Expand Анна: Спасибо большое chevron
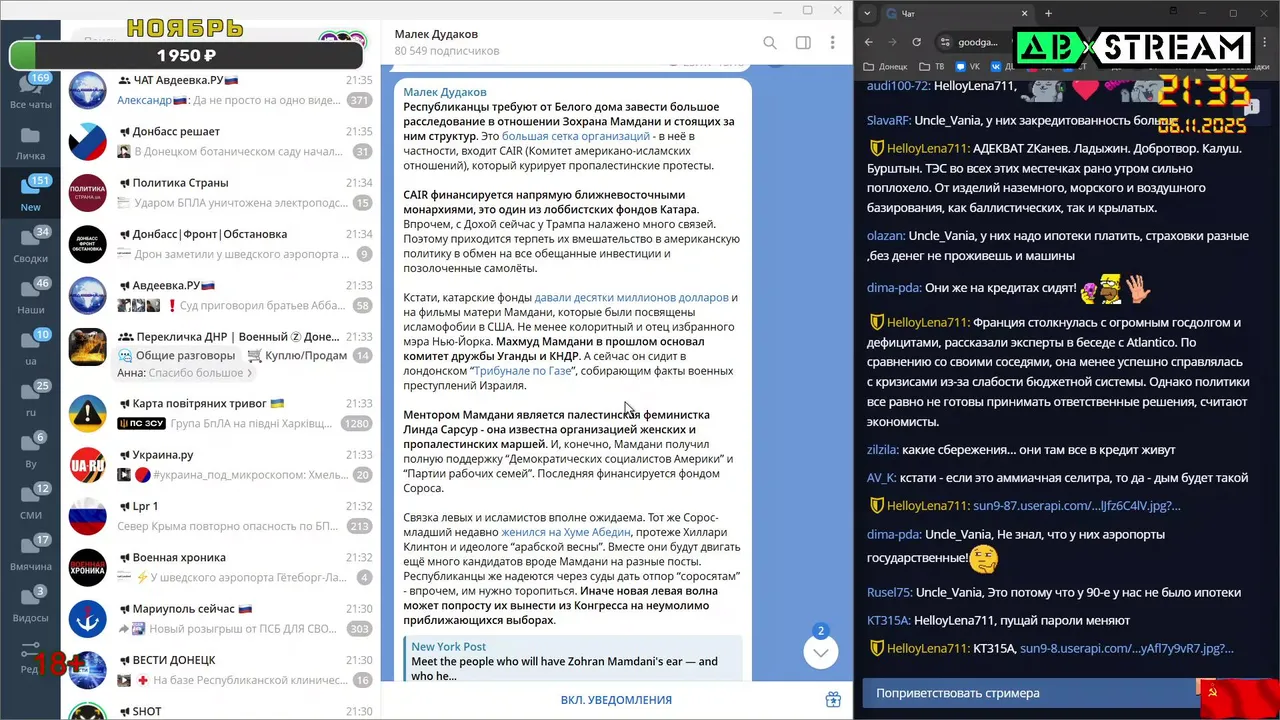The image size is (1280, 720). click(x=250, y=373)
